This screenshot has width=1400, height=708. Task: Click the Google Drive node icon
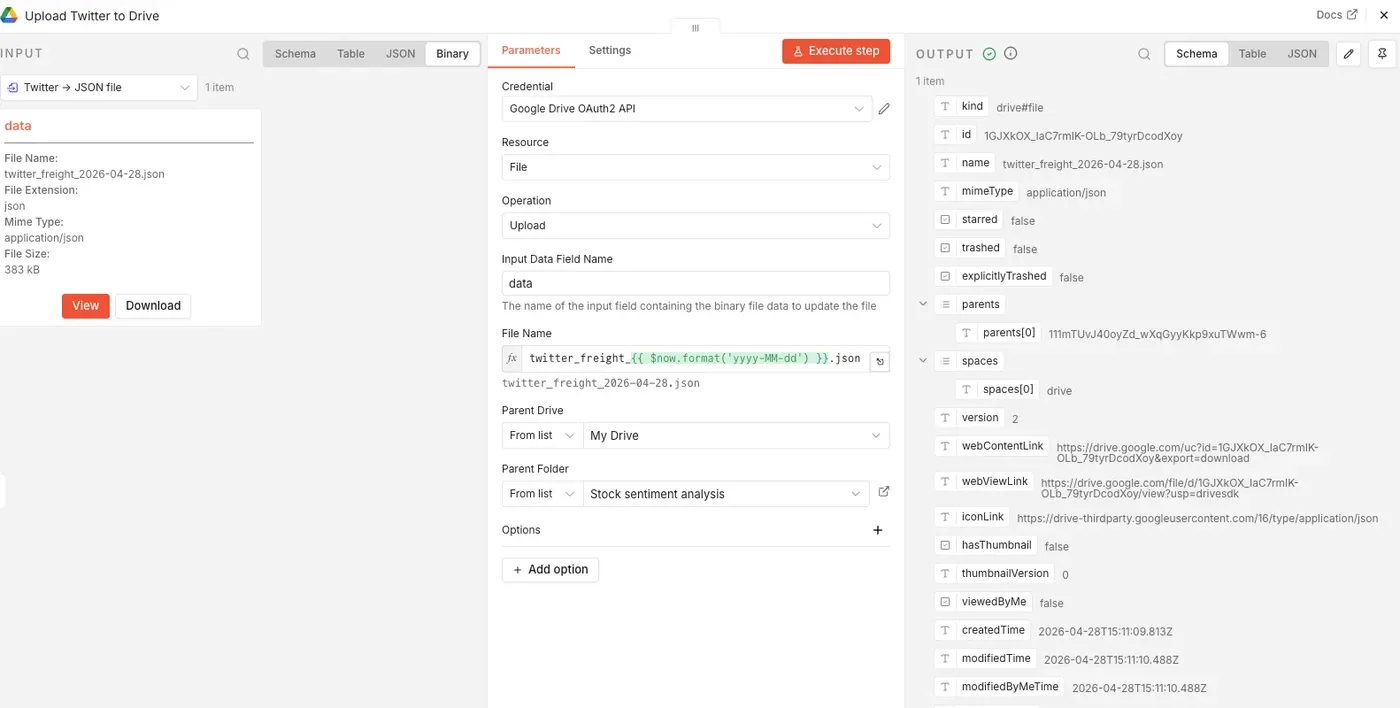click(x=9, y=16)
